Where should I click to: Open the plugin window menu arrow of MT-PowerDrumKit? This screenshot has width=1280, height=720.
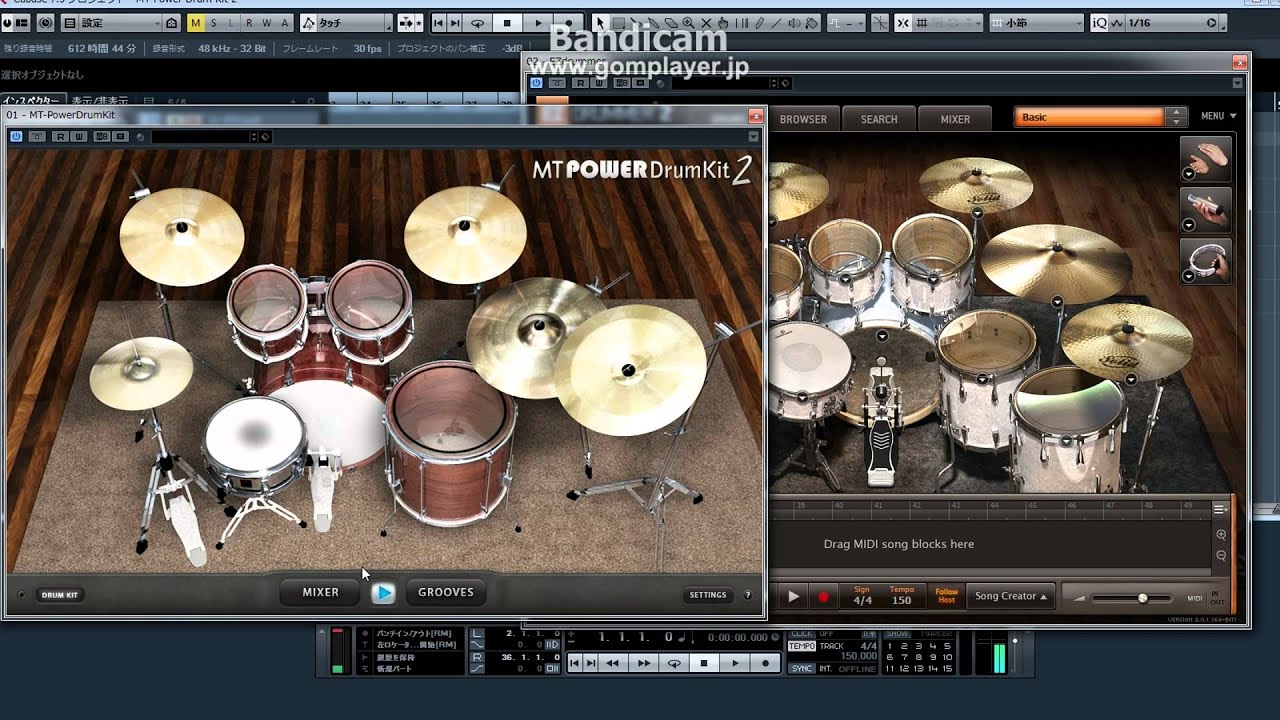tap(753, 136)
